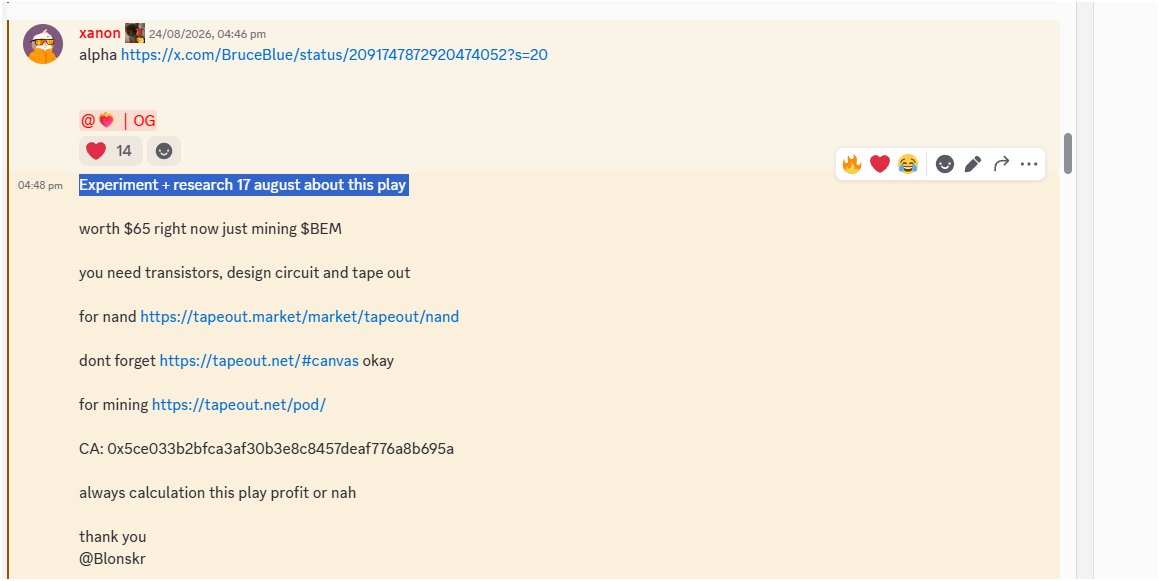Toggle the heart reaction with 14 count

pos(110,151)
